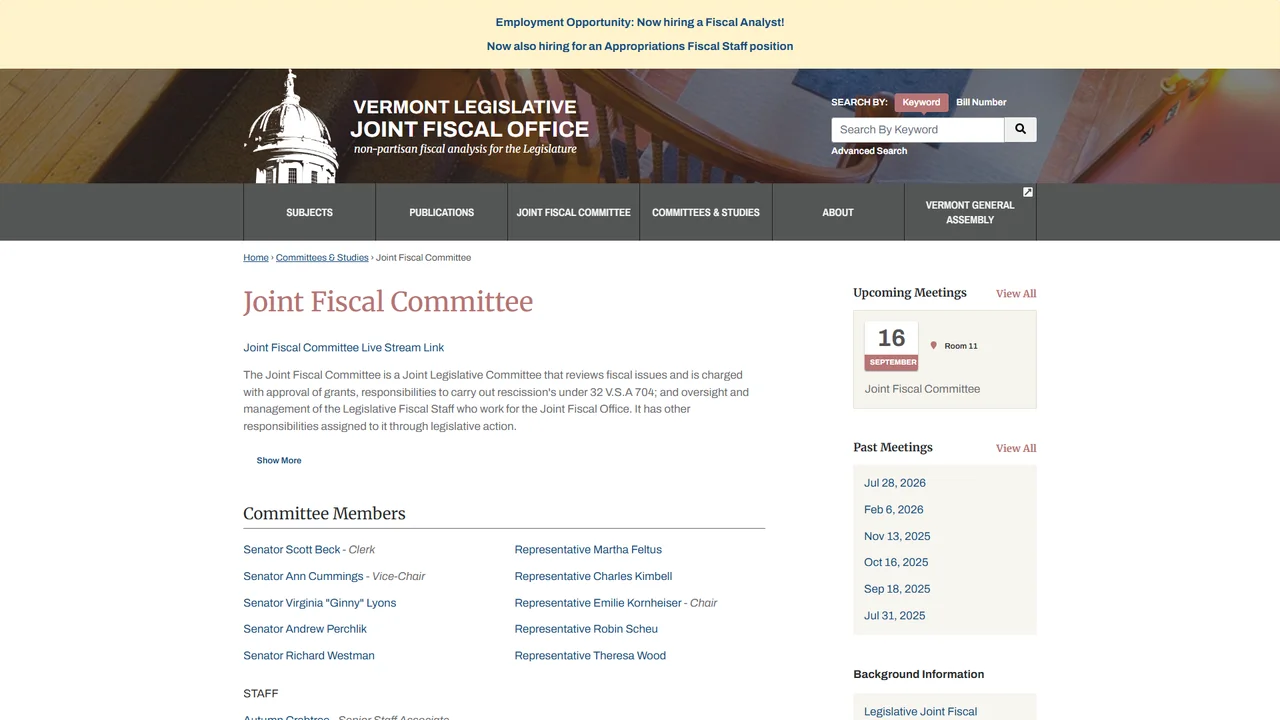Open Senator Scott Beck's profile
This screenshot has width=1280, height=720.
pyautogui.click(x=292, y=550)
